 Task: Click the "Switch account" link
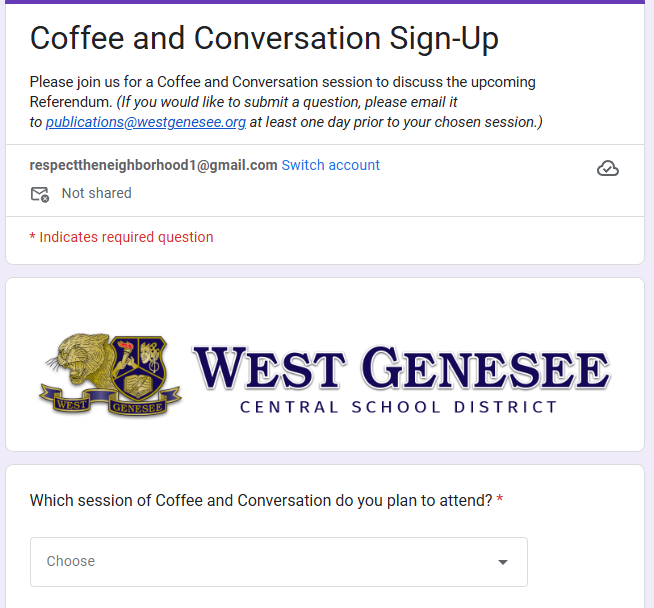(331, 165)
